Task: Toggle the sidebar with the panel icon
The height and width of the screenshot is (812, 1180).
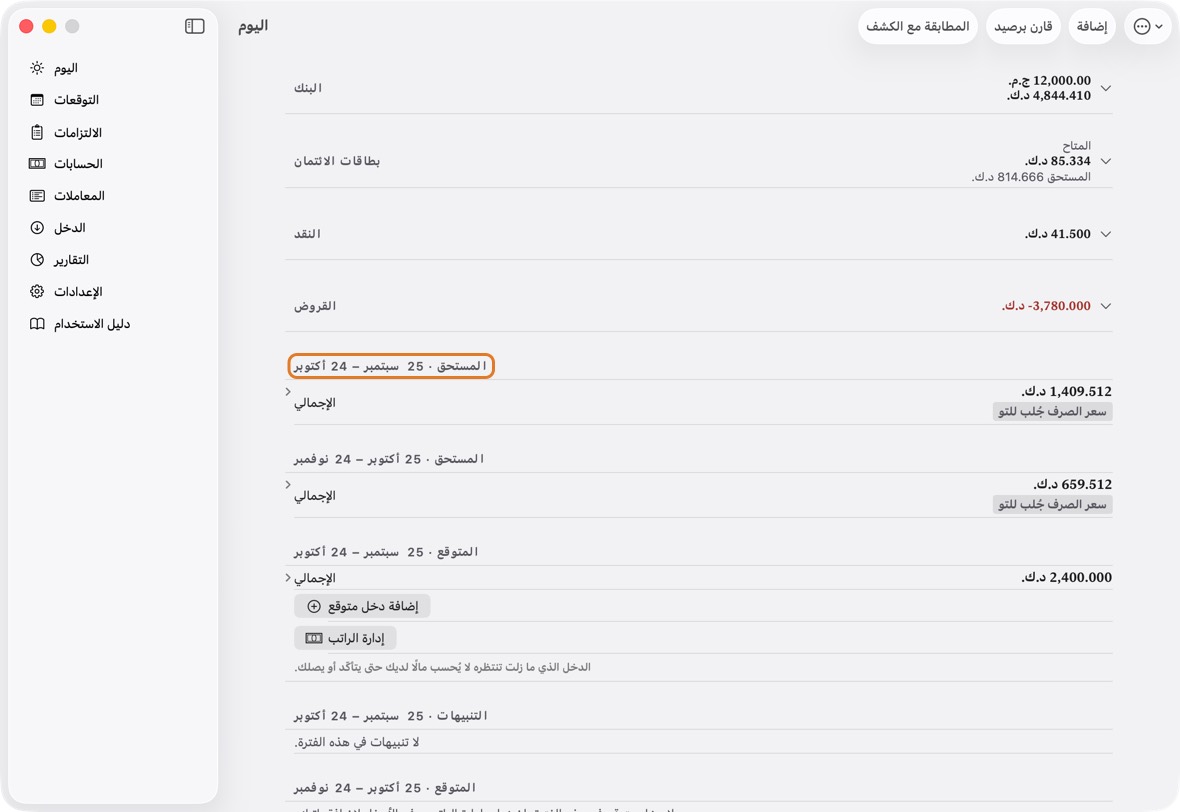Action: [195, 26]
